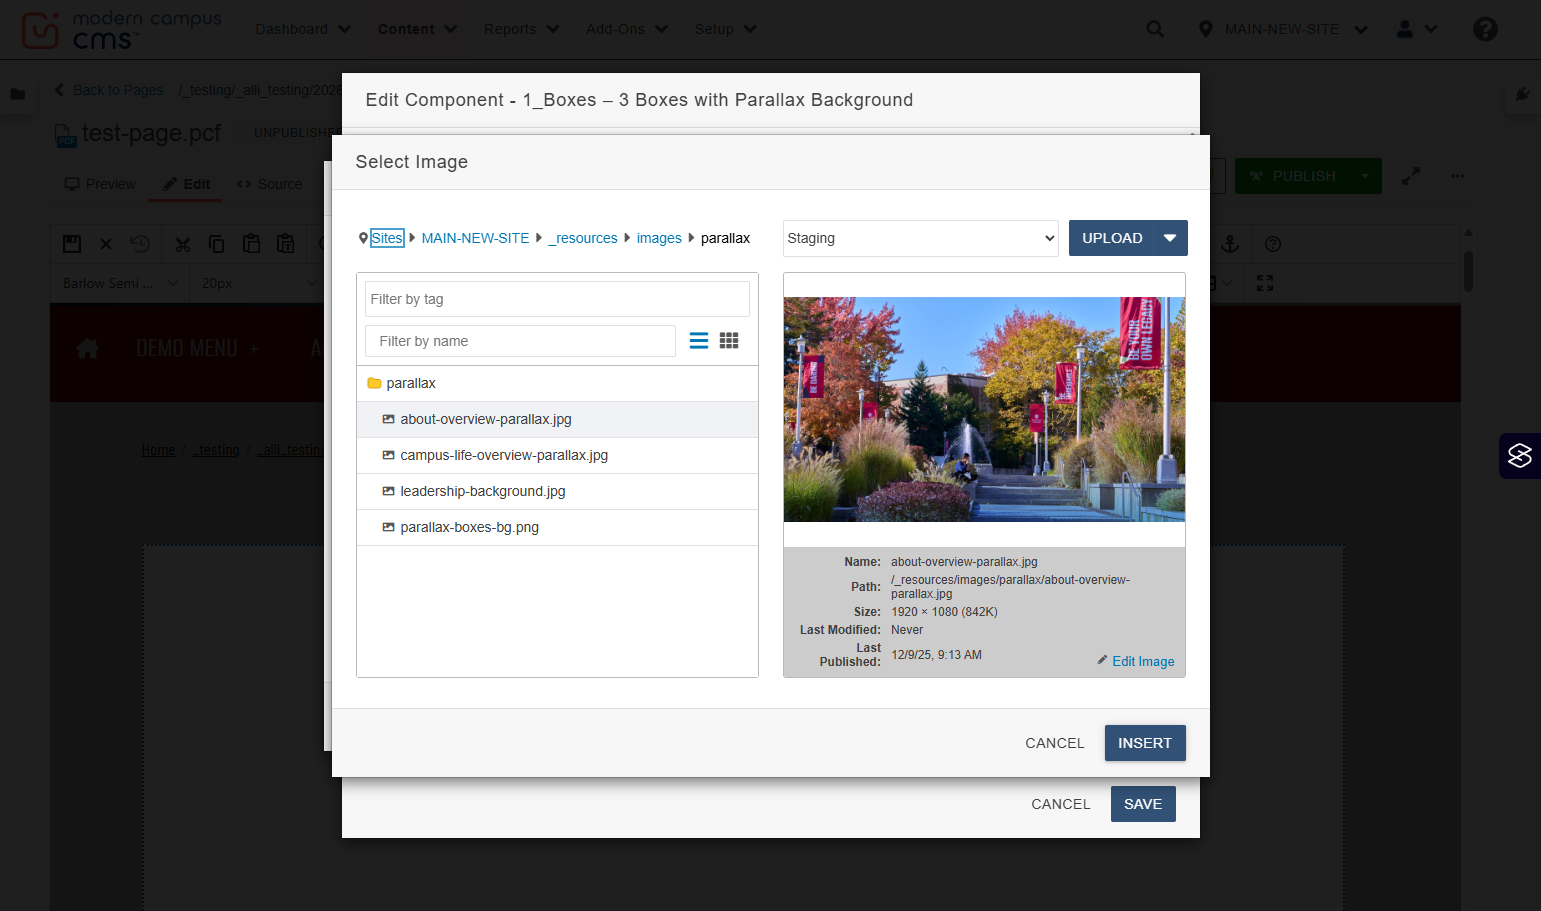The image size is (1541, 911).
Task: Toggle fullscreen expand arrows icon
Action: click(1411, 176)
